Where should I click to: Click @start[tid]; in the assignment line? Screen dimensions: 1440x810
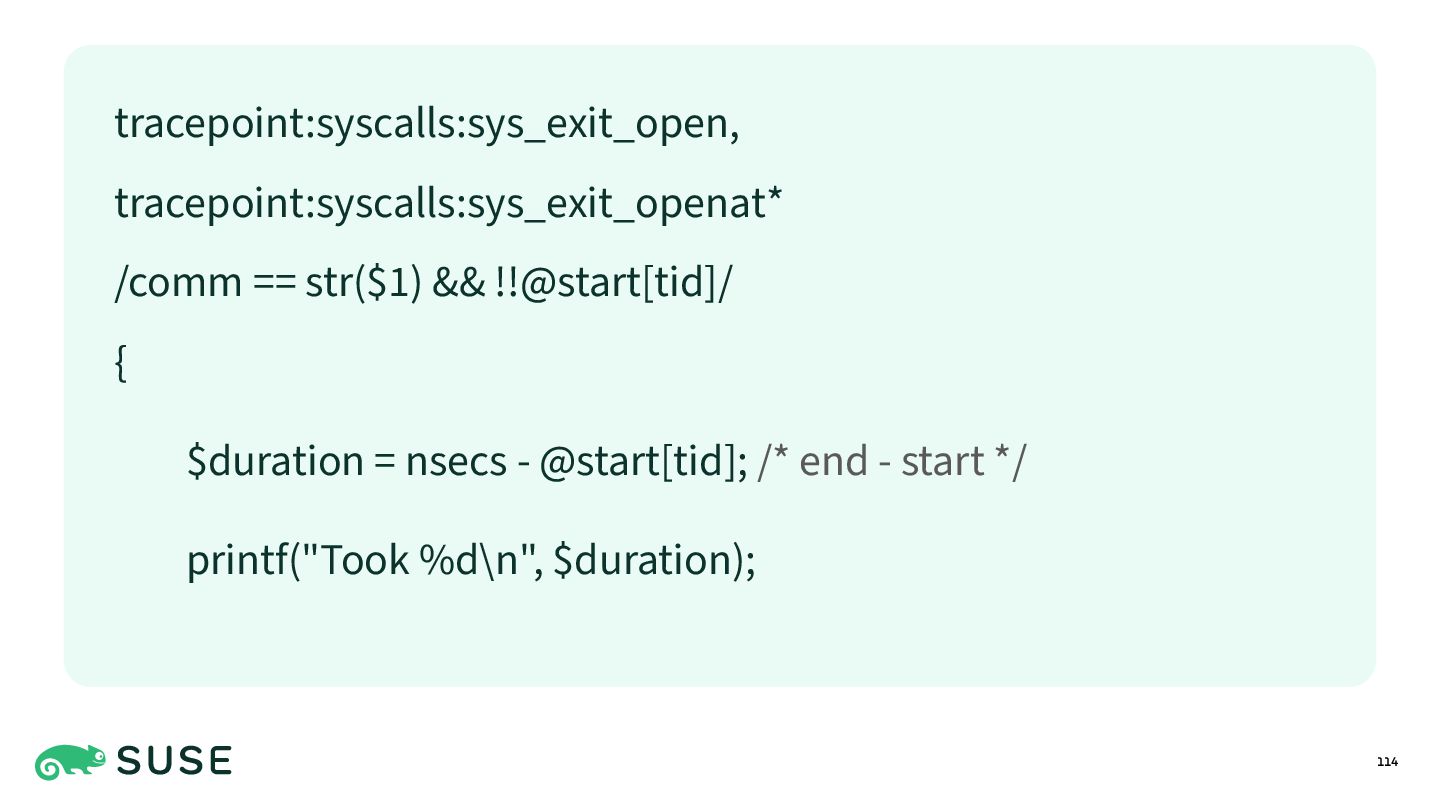pyautogui.click(x=643, y=462)
